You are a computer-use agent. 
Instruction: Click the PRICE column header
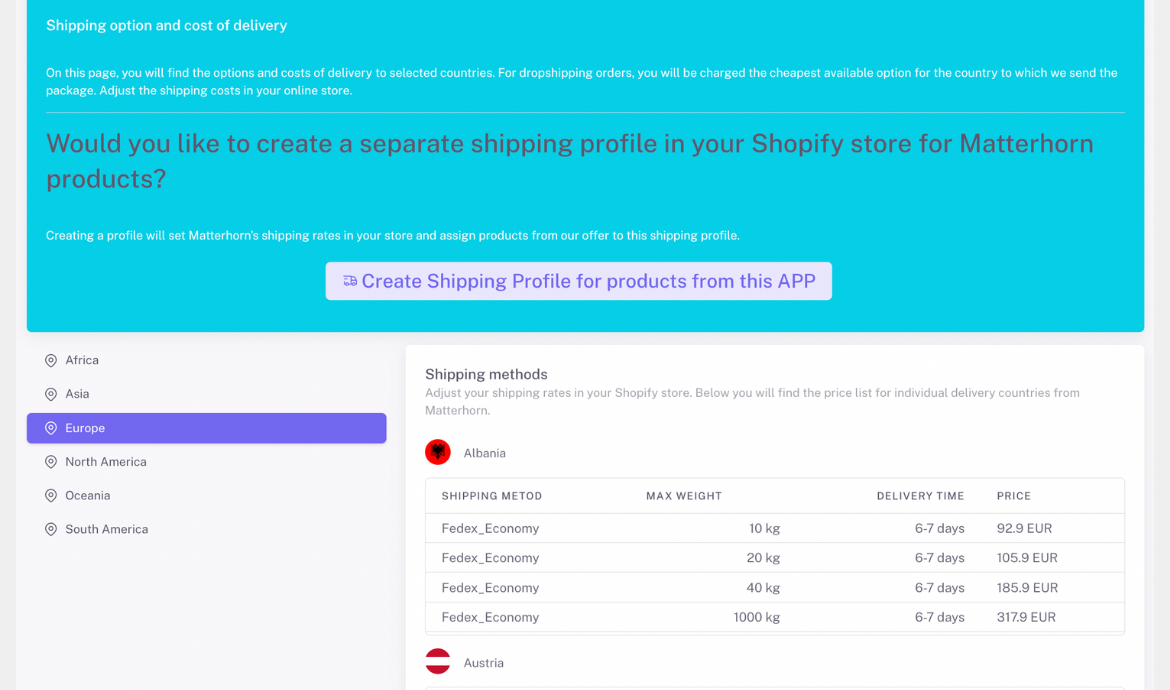(1013, 496)
